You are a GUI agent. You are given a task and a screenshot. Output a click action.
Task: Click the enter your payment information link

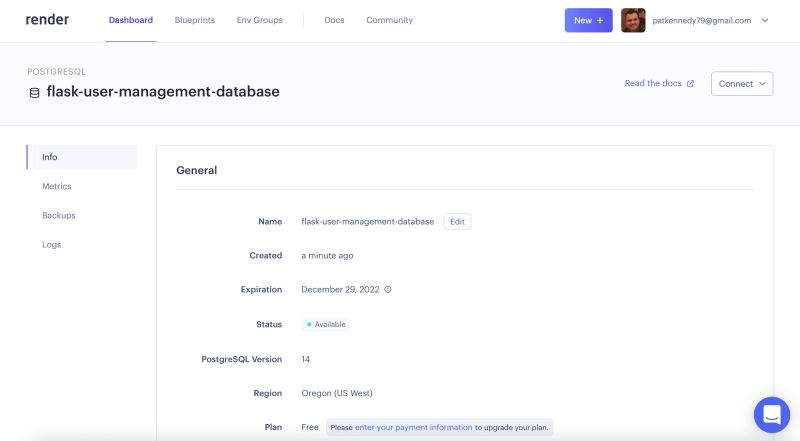[x=414, y=427]
